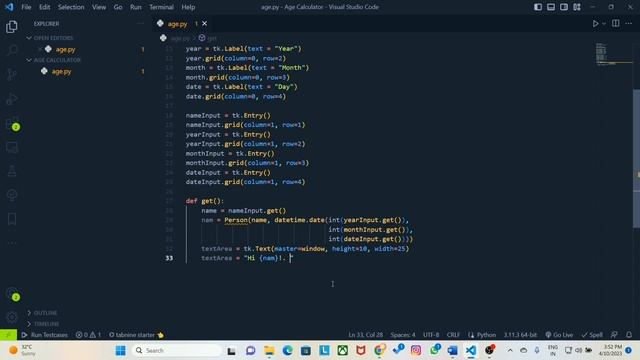Open the Testing flask view

(x=11, y=171)
